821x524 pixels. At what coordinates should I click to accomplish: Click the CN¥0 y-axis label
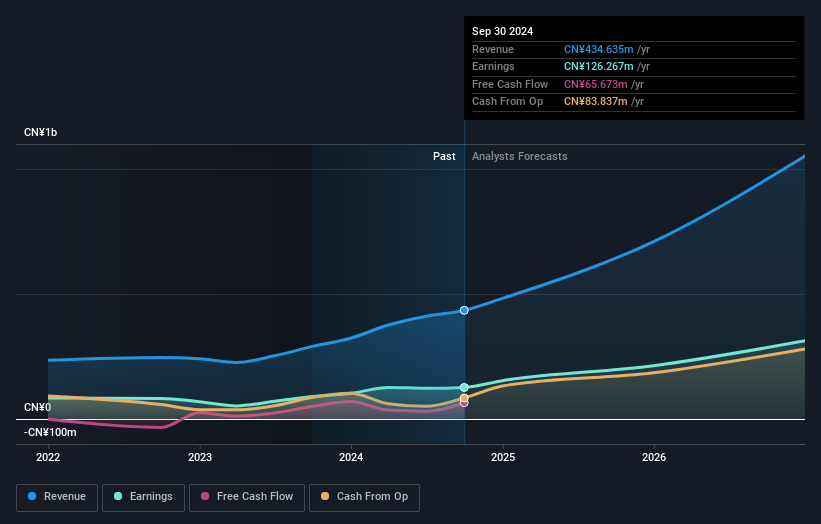tap(38, 407)
